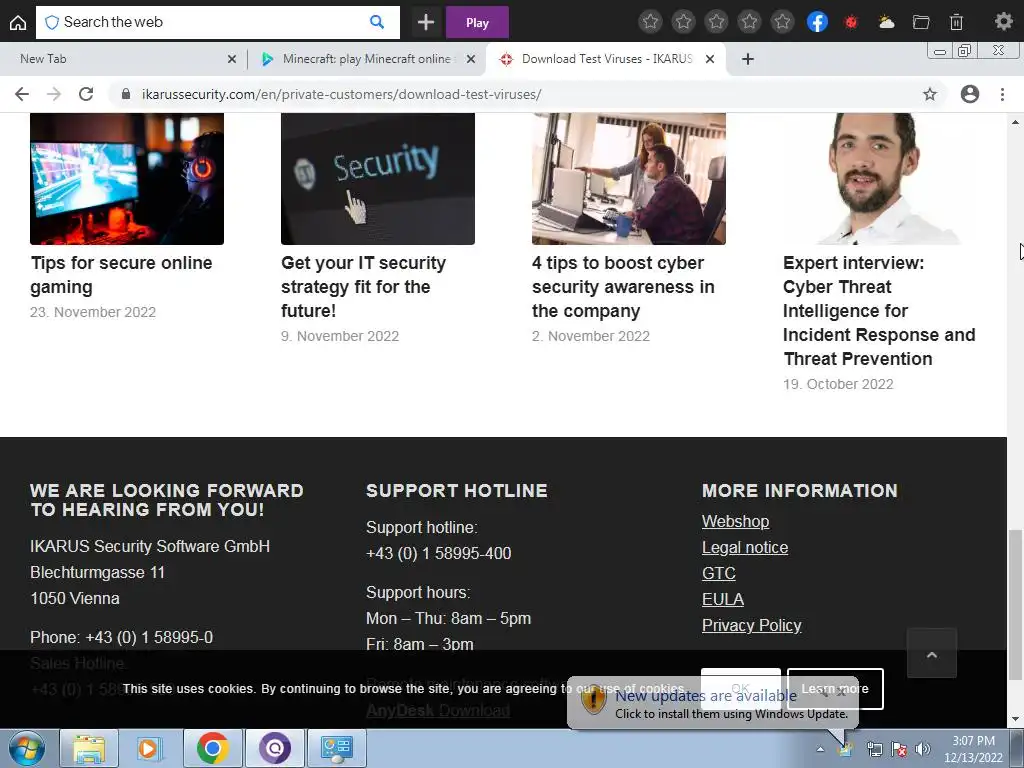Screen dimensions: 1024x768
Task: Open the Privacy Policy link
Action: point(752,625)
